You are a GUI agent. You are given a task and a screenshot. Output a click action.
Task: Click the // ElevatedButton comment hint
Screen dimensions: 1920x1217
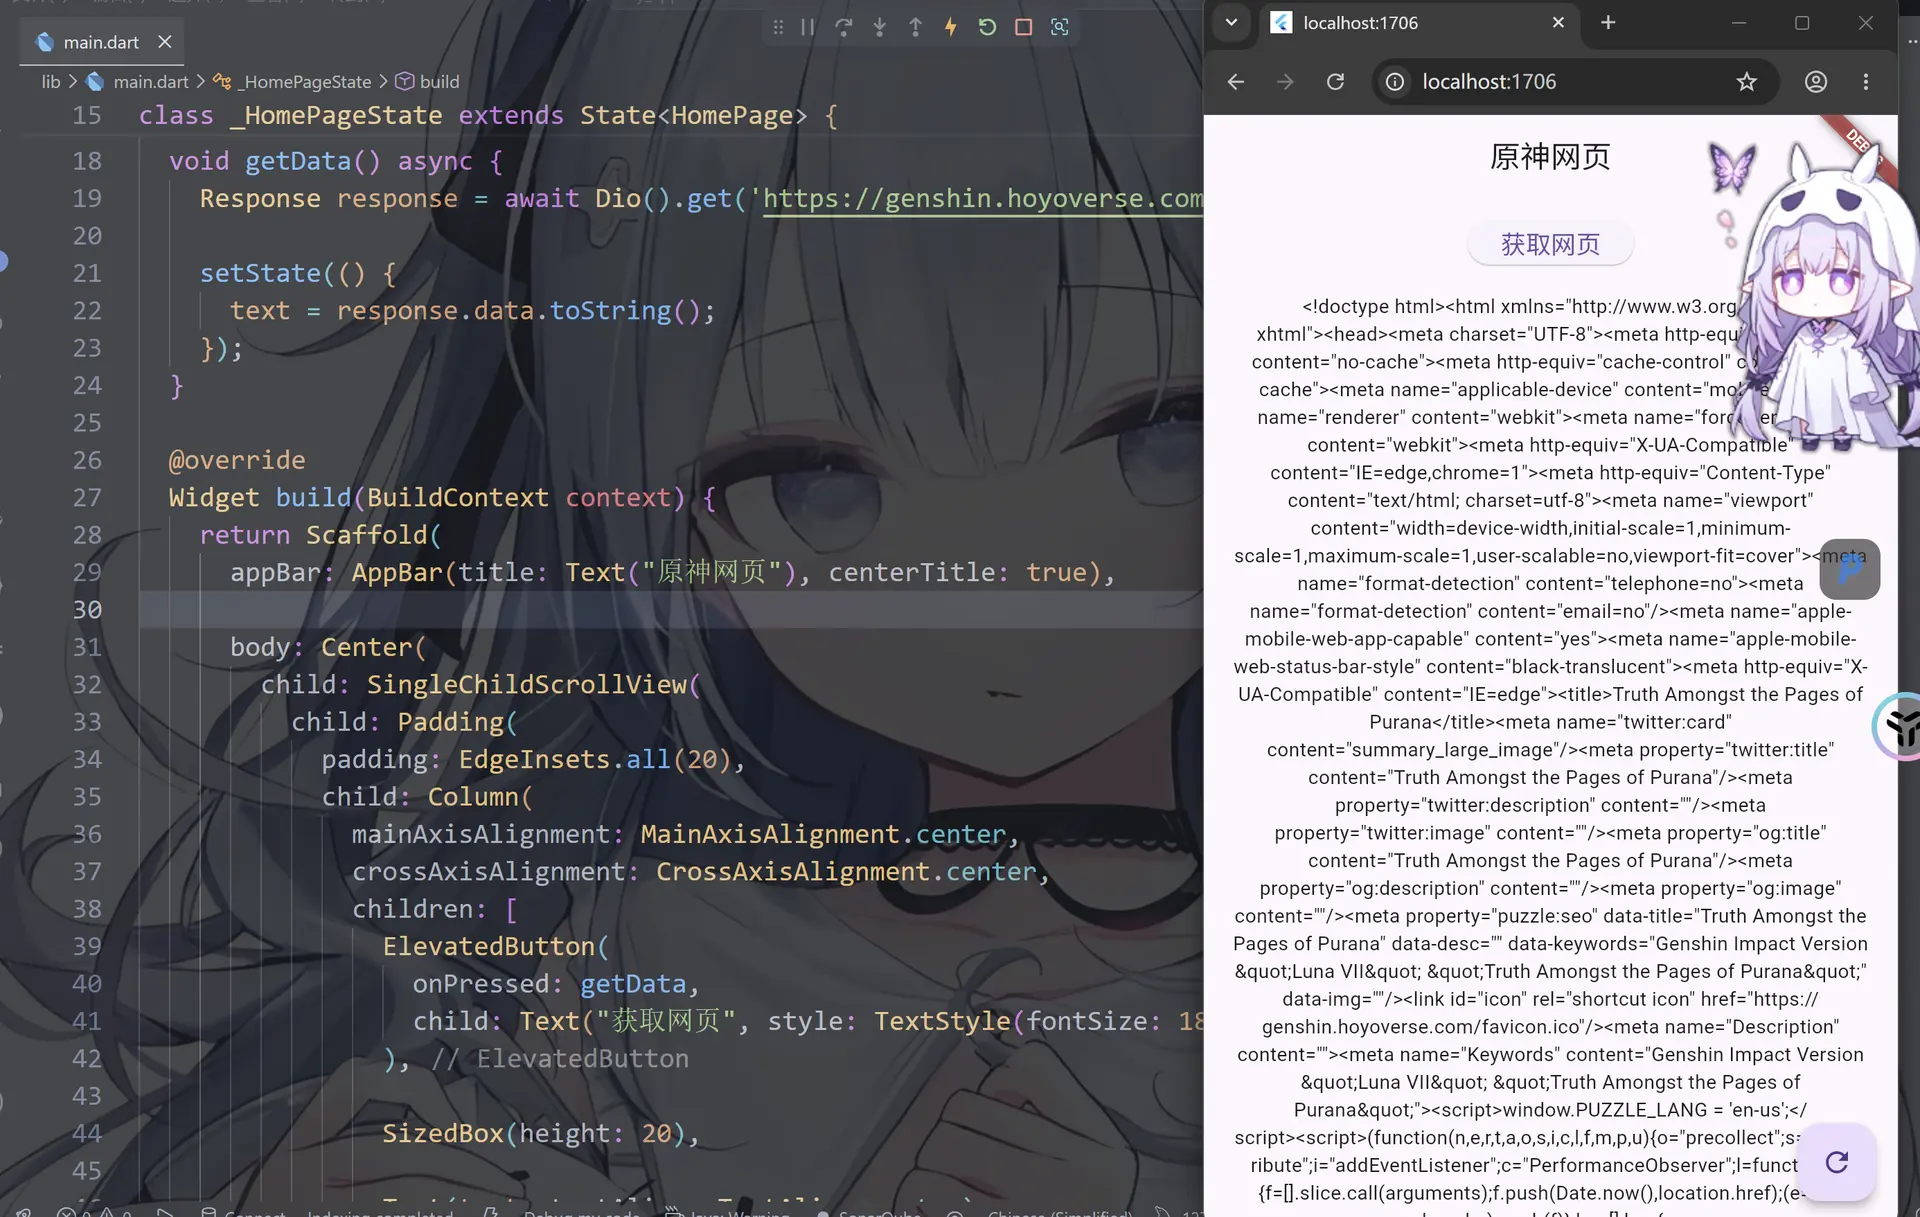click(559, 1059)
